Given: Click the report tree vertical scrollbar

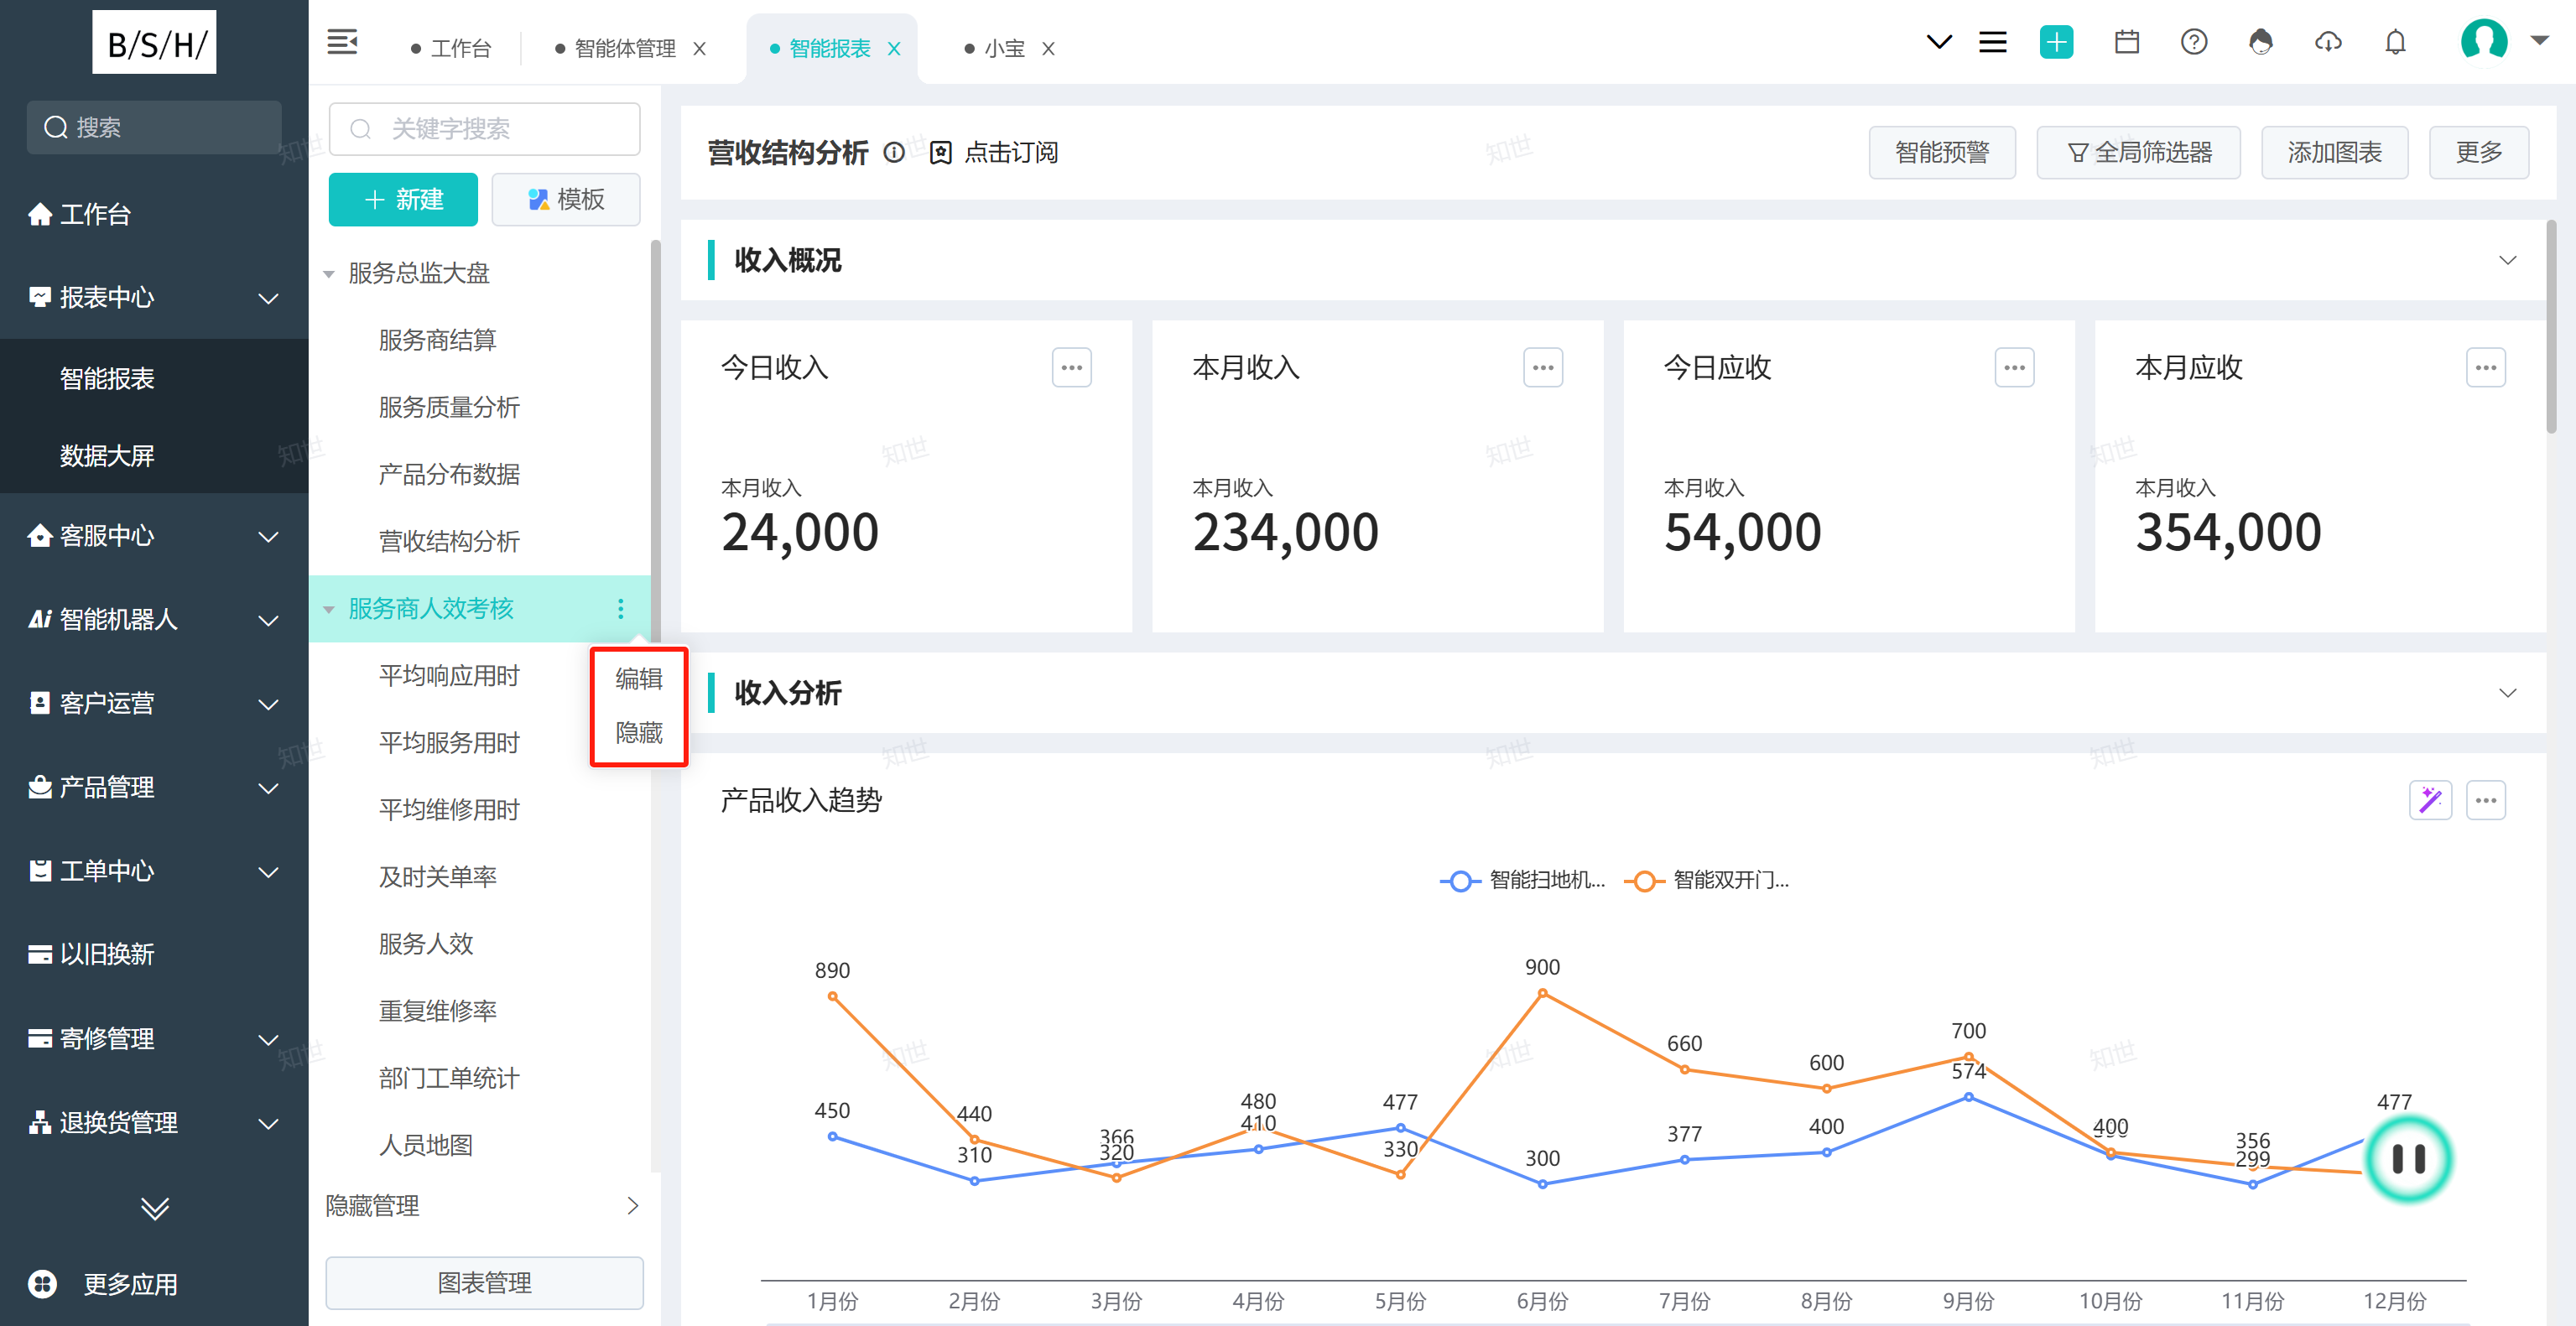Looking at the screenshot, I should click(x=655, y=440).
